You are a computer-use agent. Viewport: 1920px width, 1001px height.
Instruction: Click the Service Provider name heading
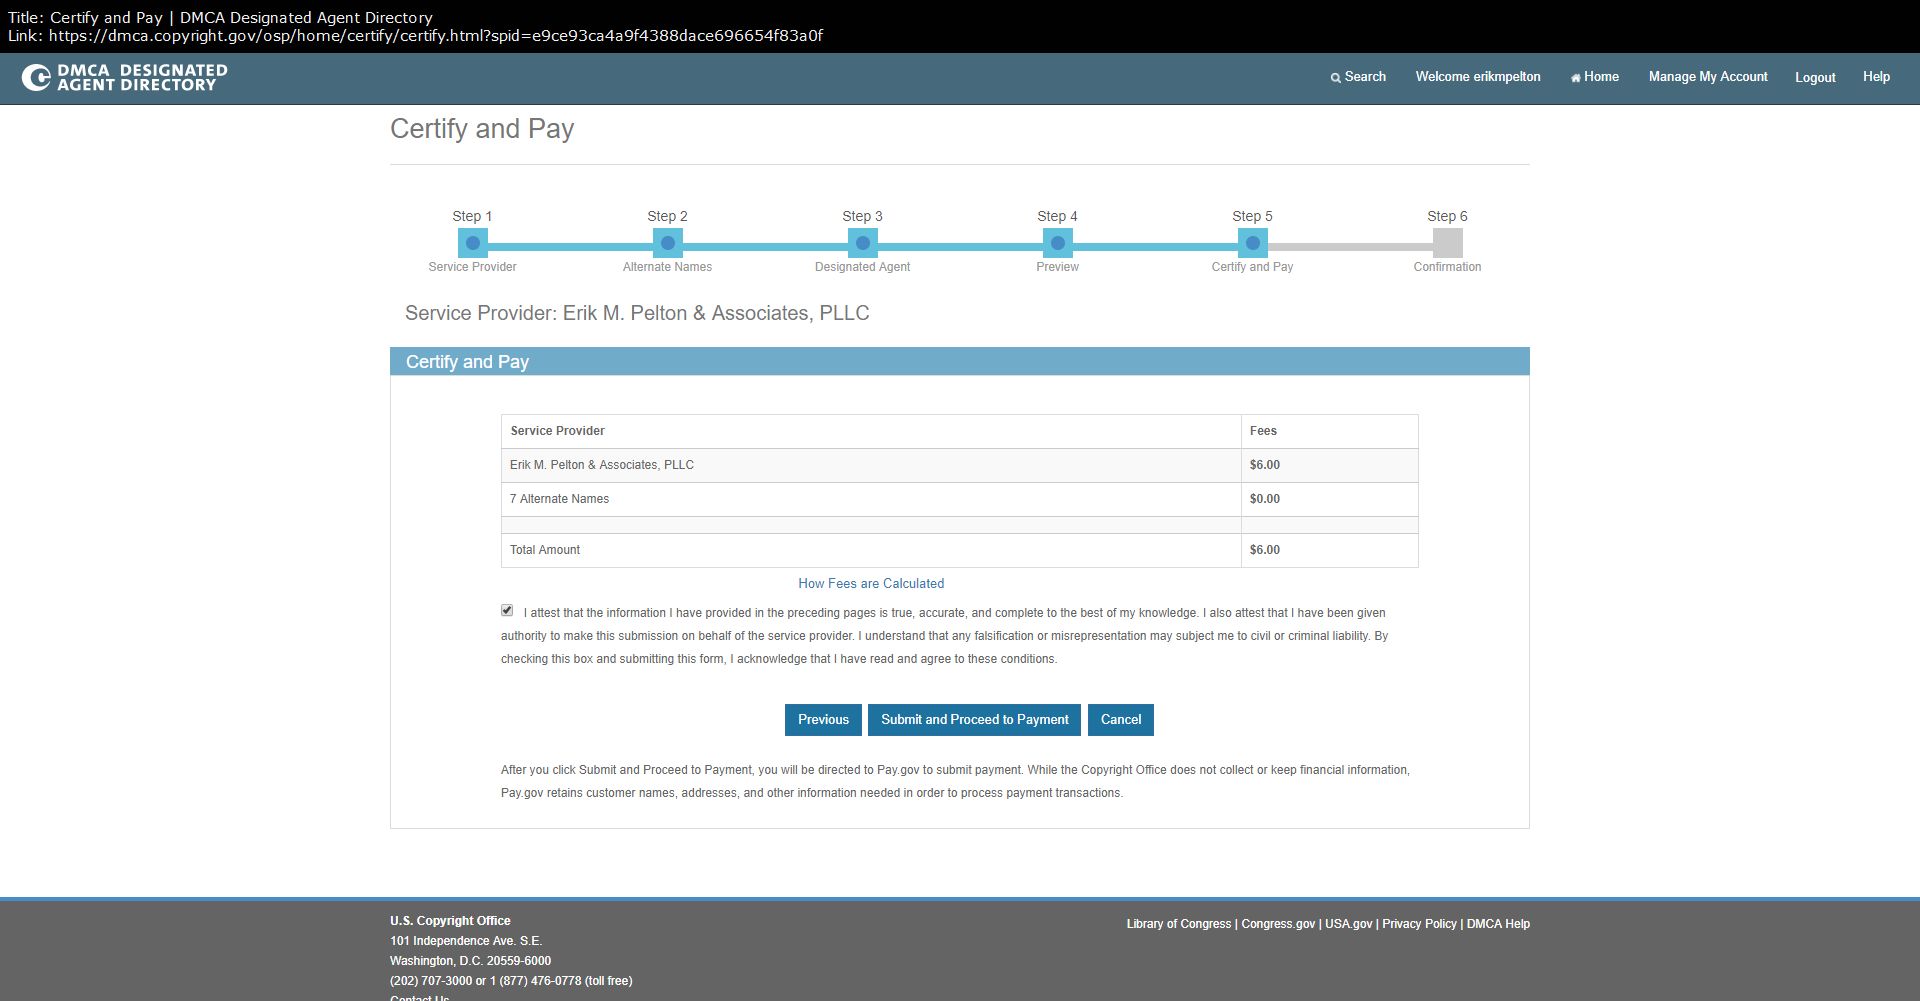(x=637, y=313)
